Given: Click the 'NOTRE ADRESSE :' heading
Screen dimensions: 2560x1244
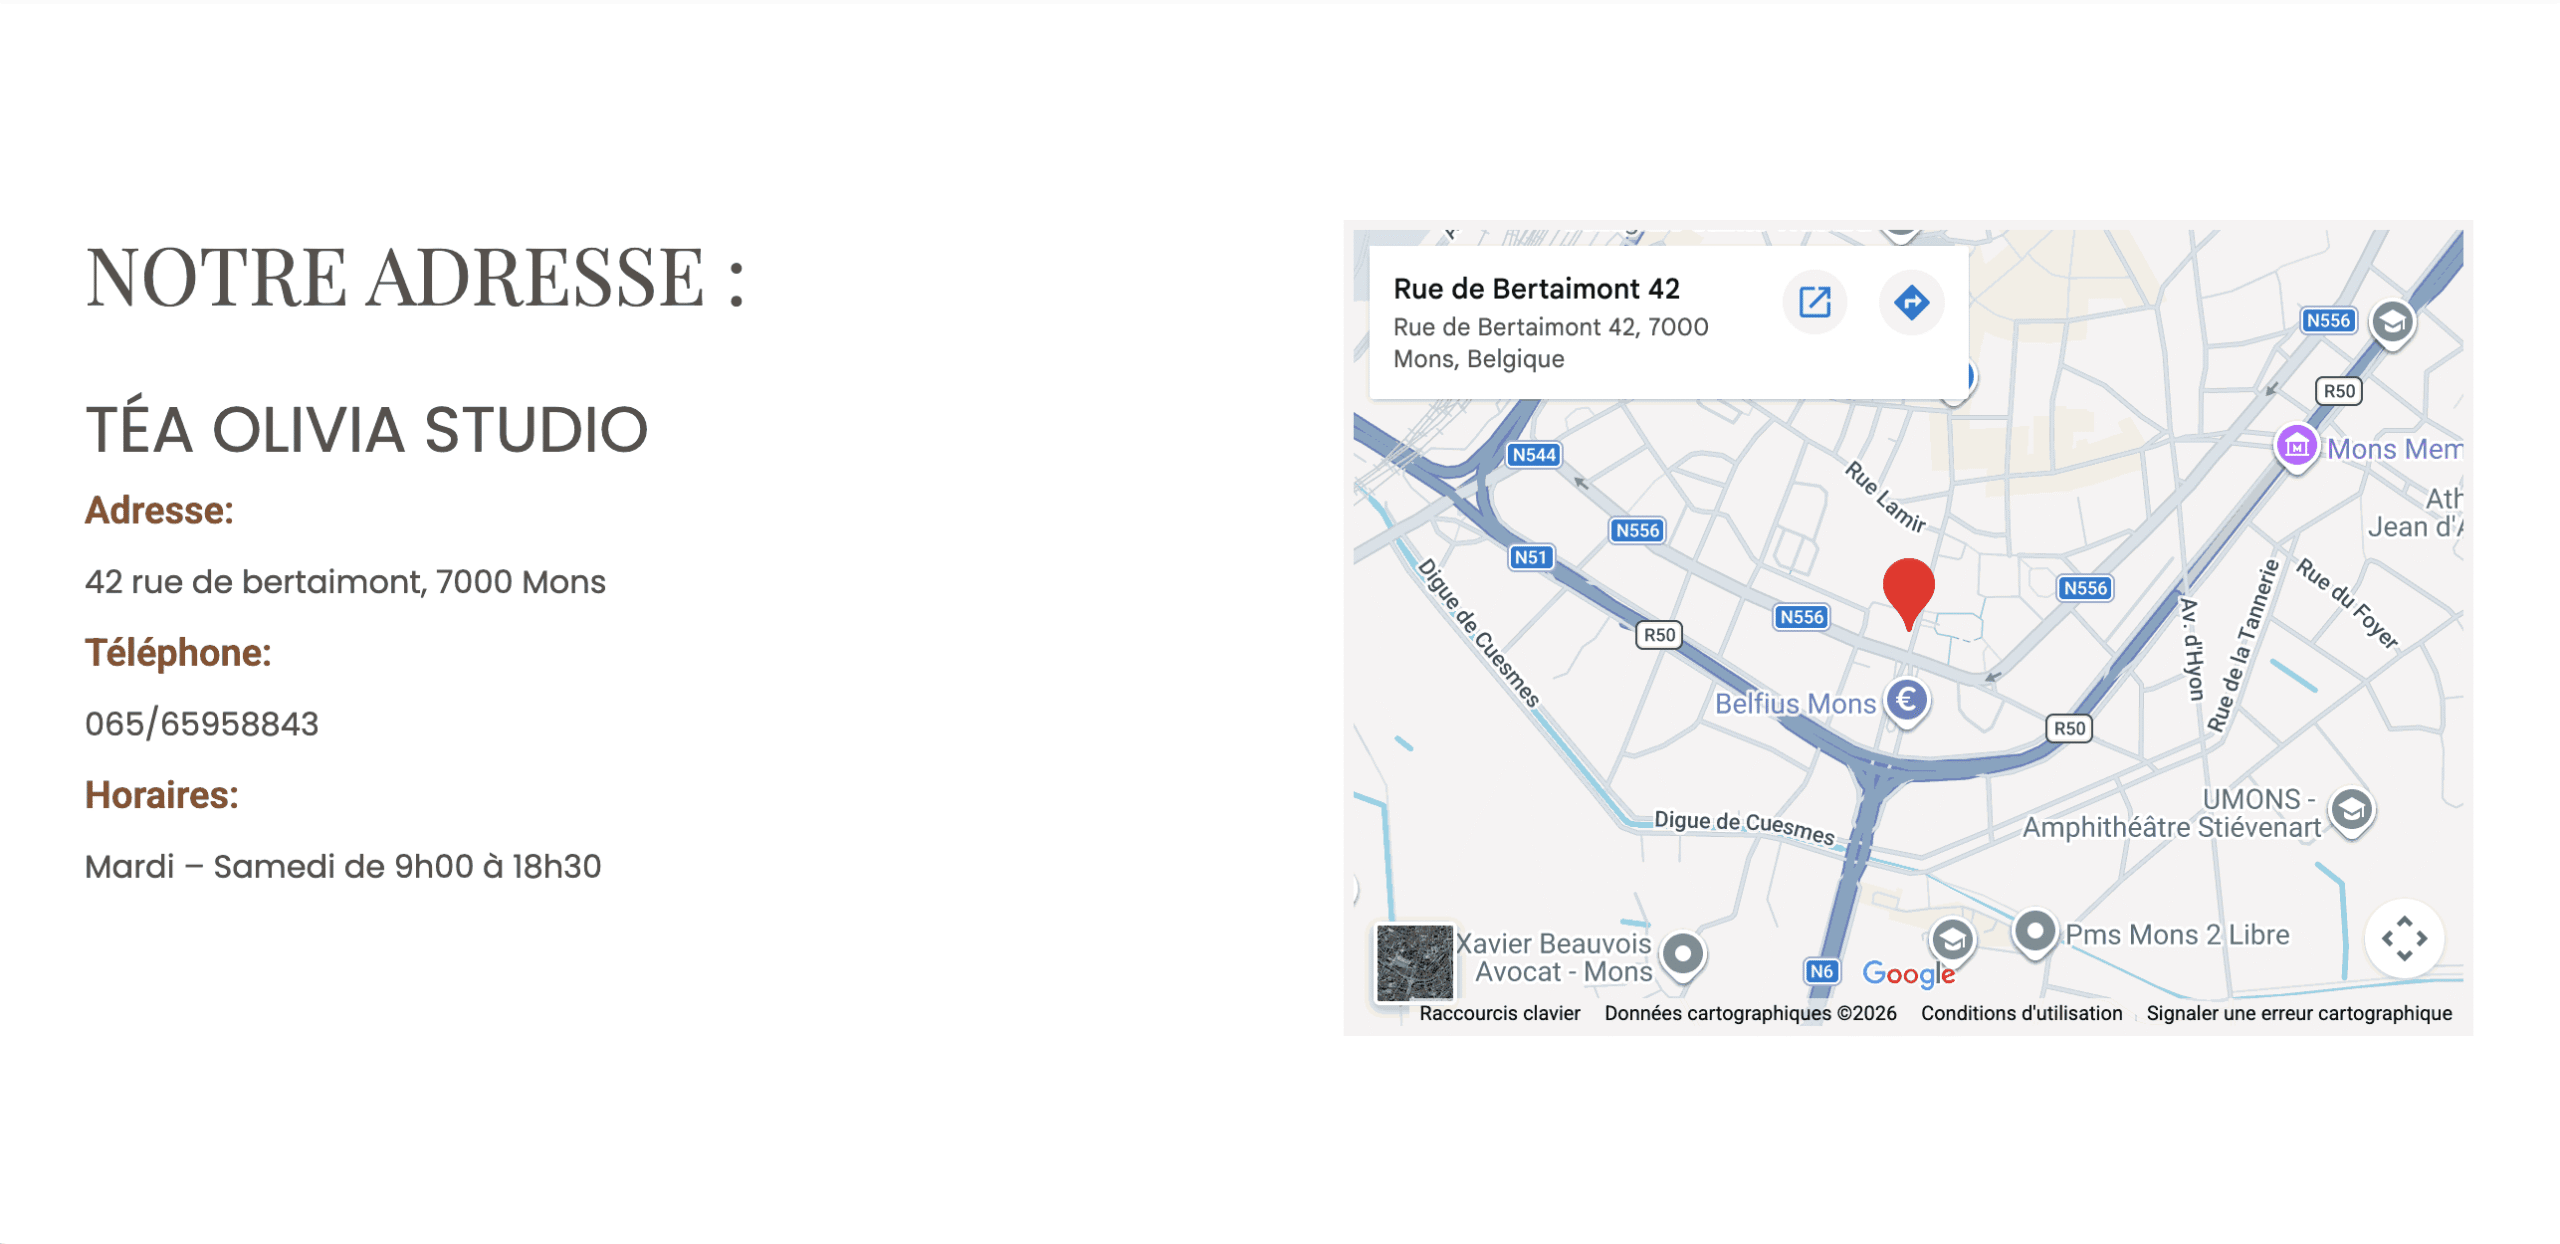Looking at the screenshot, I should pyautogui.click(x=415, y=277).
